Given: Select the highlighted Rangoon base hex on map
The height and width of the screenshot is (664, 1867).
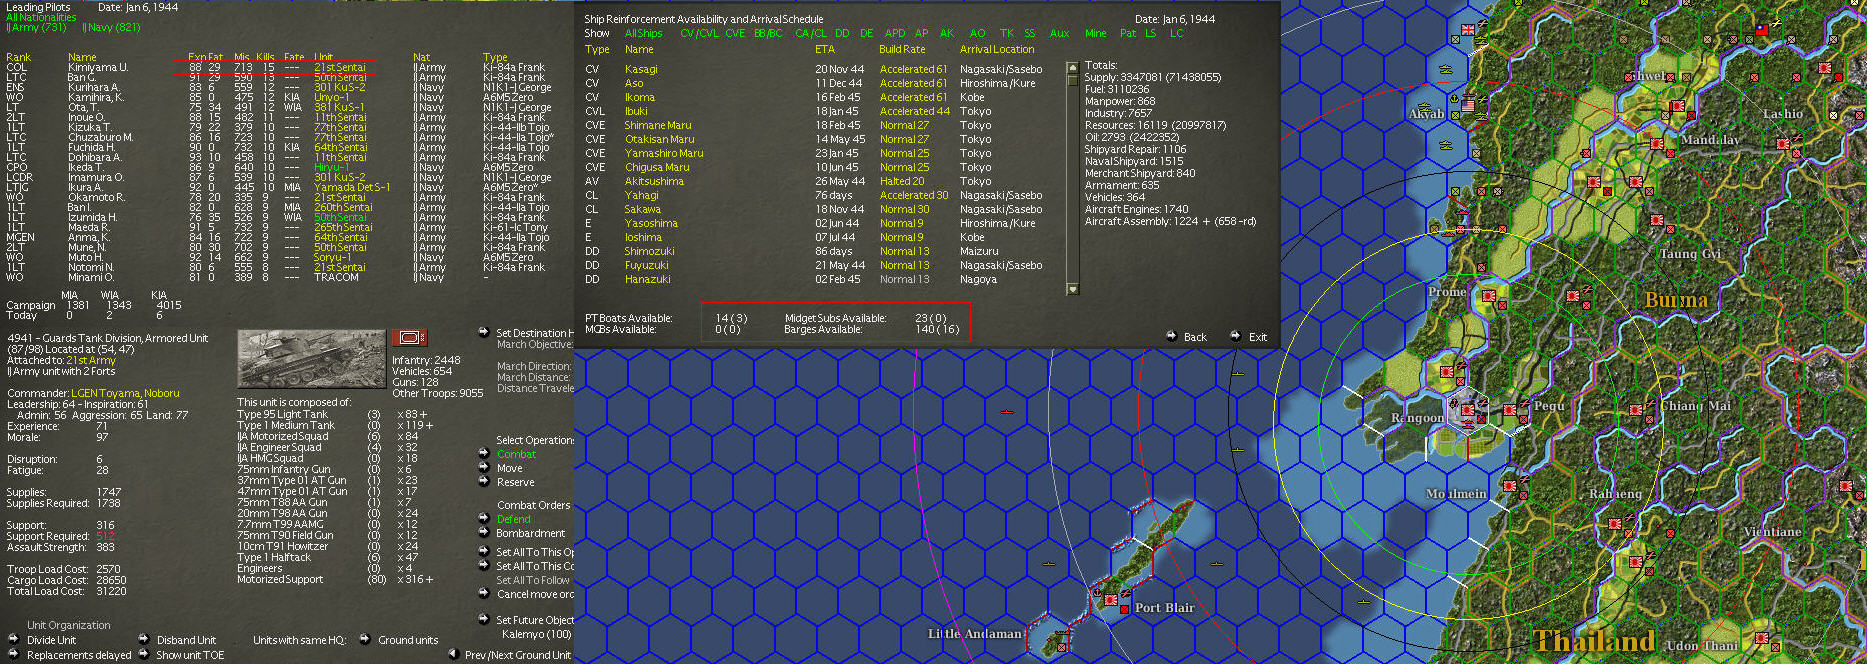Looking at the screenshot, I should coord(1467,412).
